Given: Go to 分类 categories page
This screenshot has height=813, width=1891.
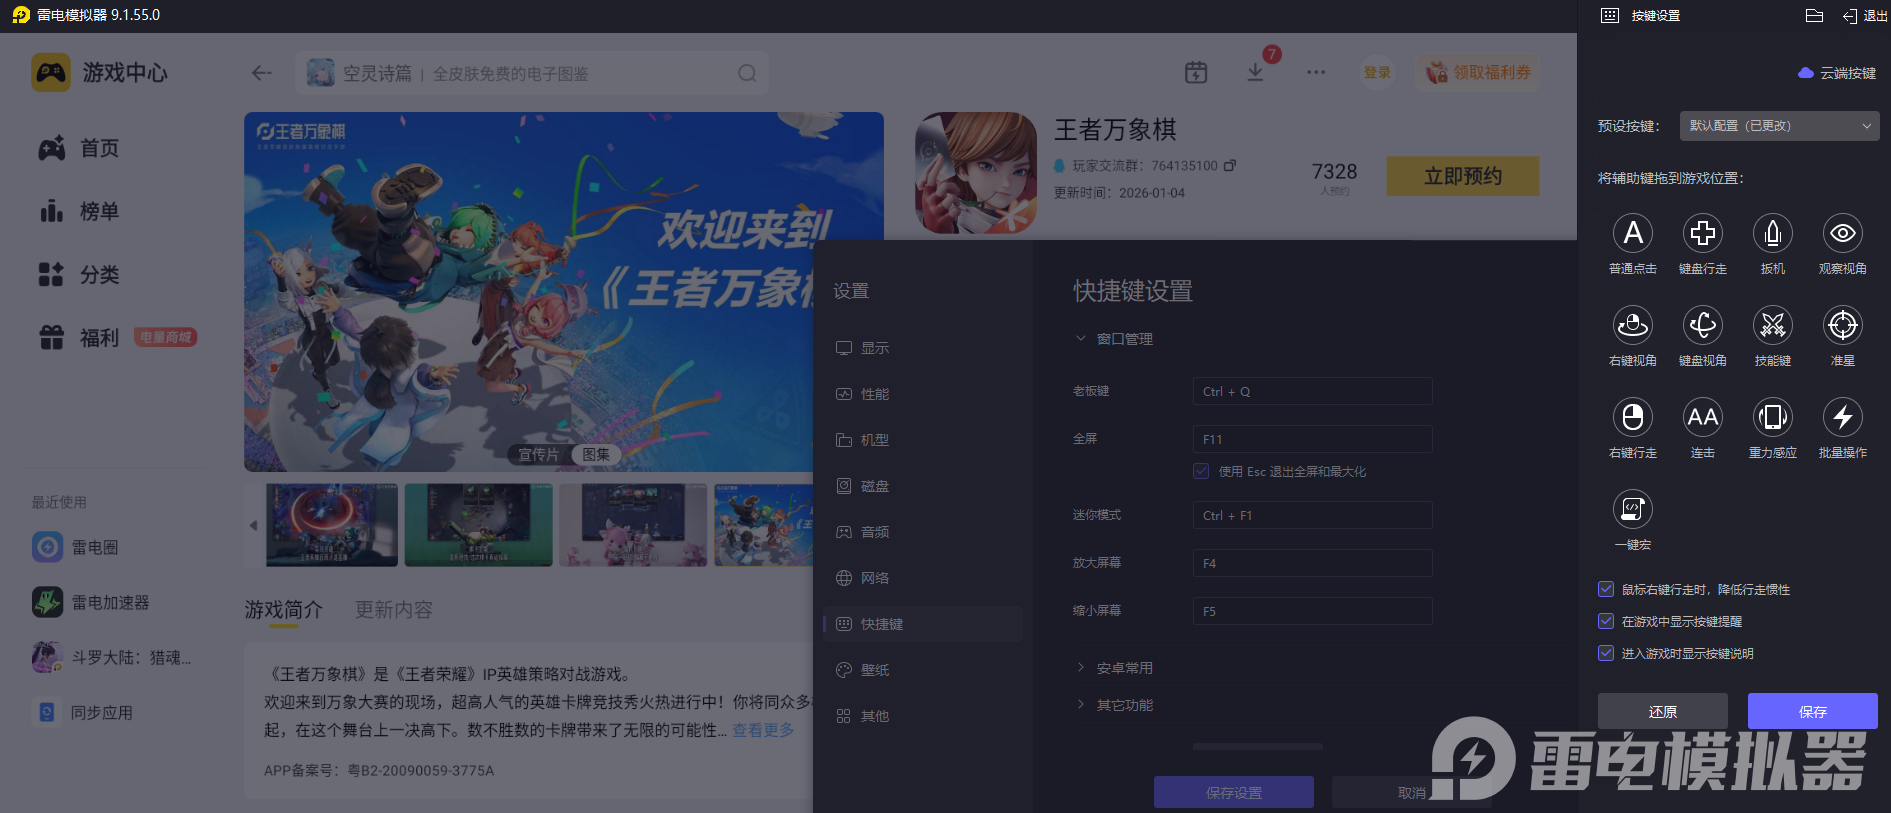Looking at the screenshot, I should (78, 274).
